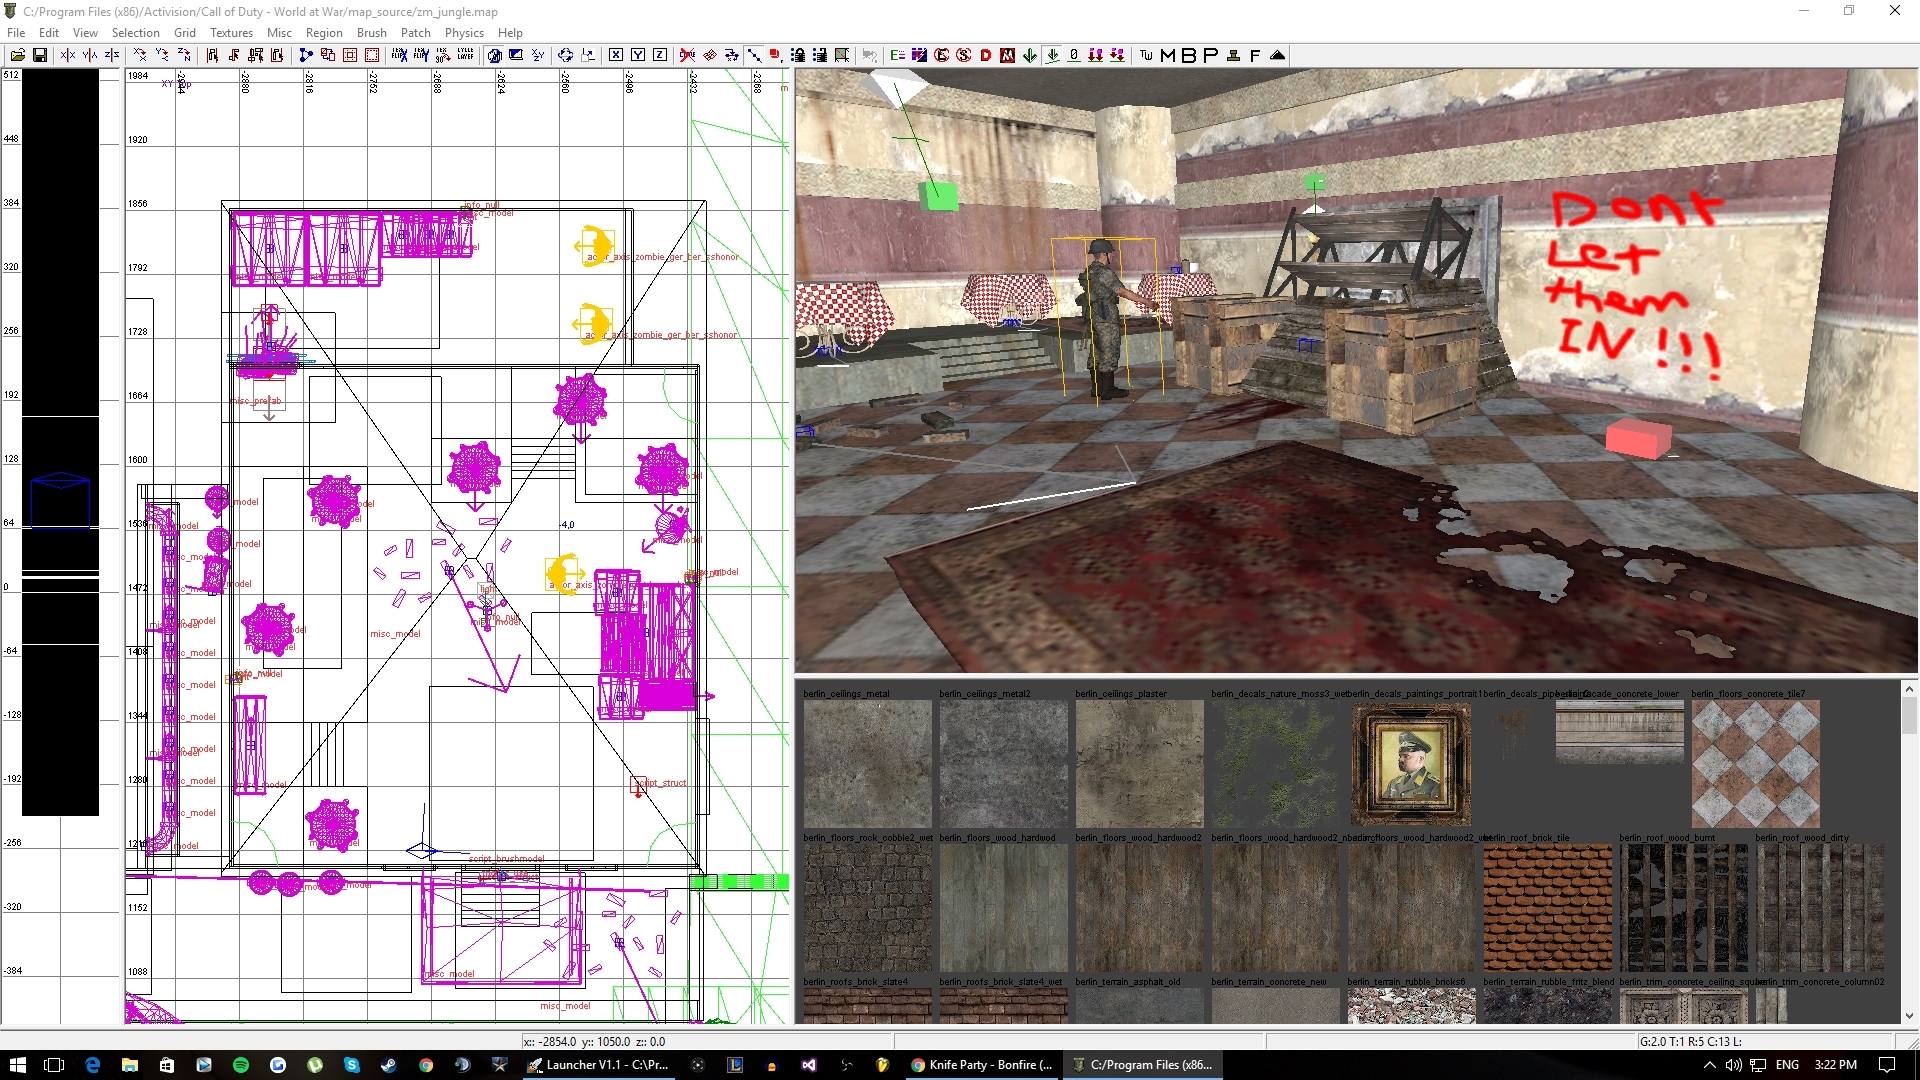Switch 2D view to X axis
The width and height of the screenshot is (1920, 1080).
[x=616, y=55]
